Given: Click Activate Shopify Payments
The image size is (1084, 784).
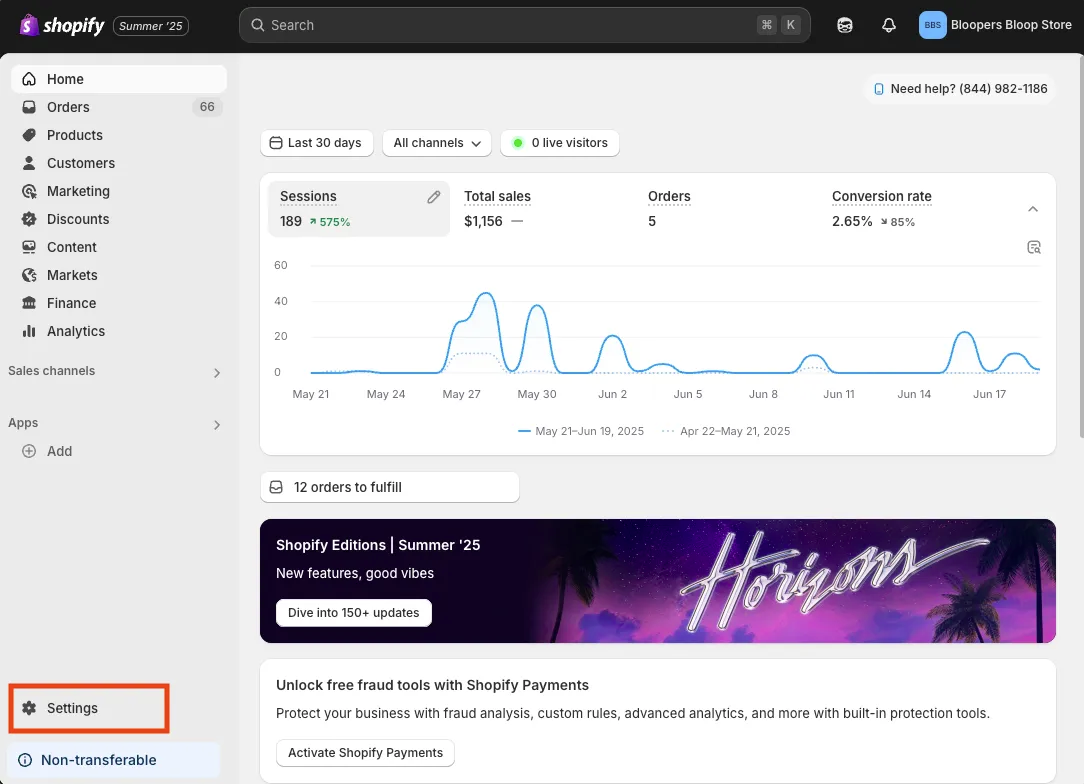Looking at the screenshot, I should pos(365,753).
